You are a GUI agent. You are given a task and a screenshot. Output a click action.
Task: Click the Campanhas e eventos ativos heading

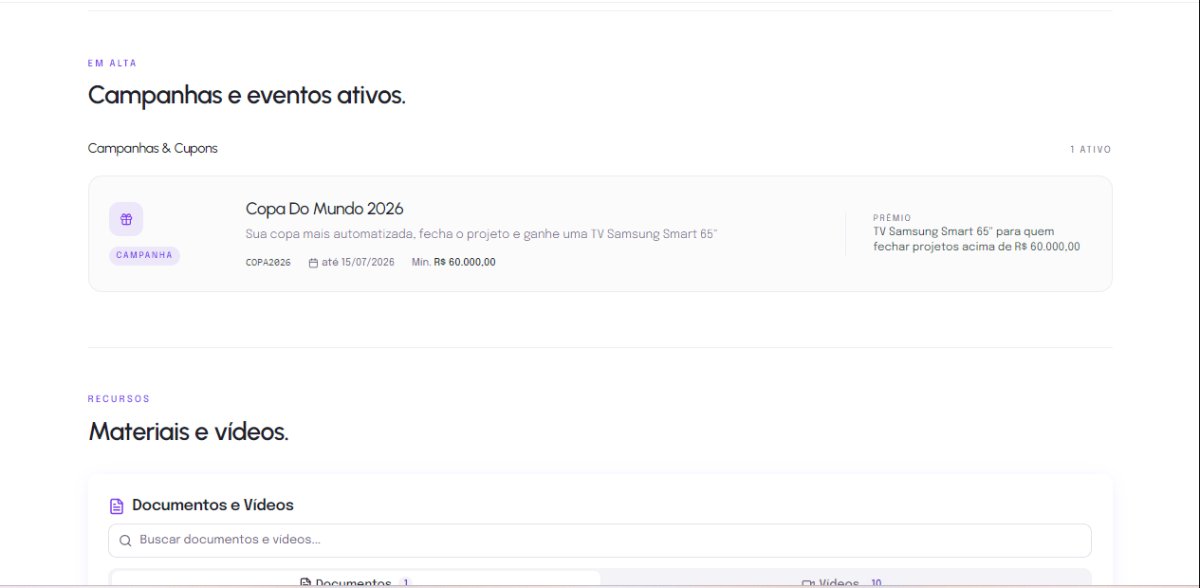click(x=247, y=96)
